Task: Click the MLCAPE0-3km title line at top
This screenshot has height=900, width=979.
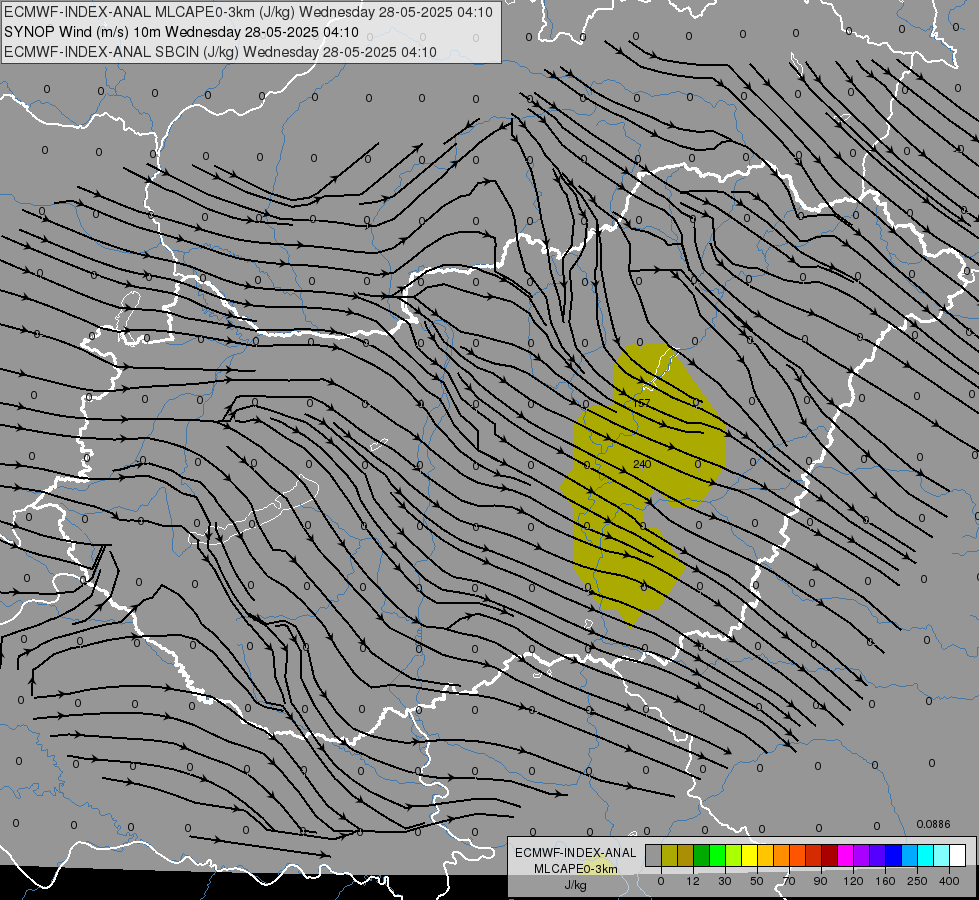Action: click(x=248, y=12)
